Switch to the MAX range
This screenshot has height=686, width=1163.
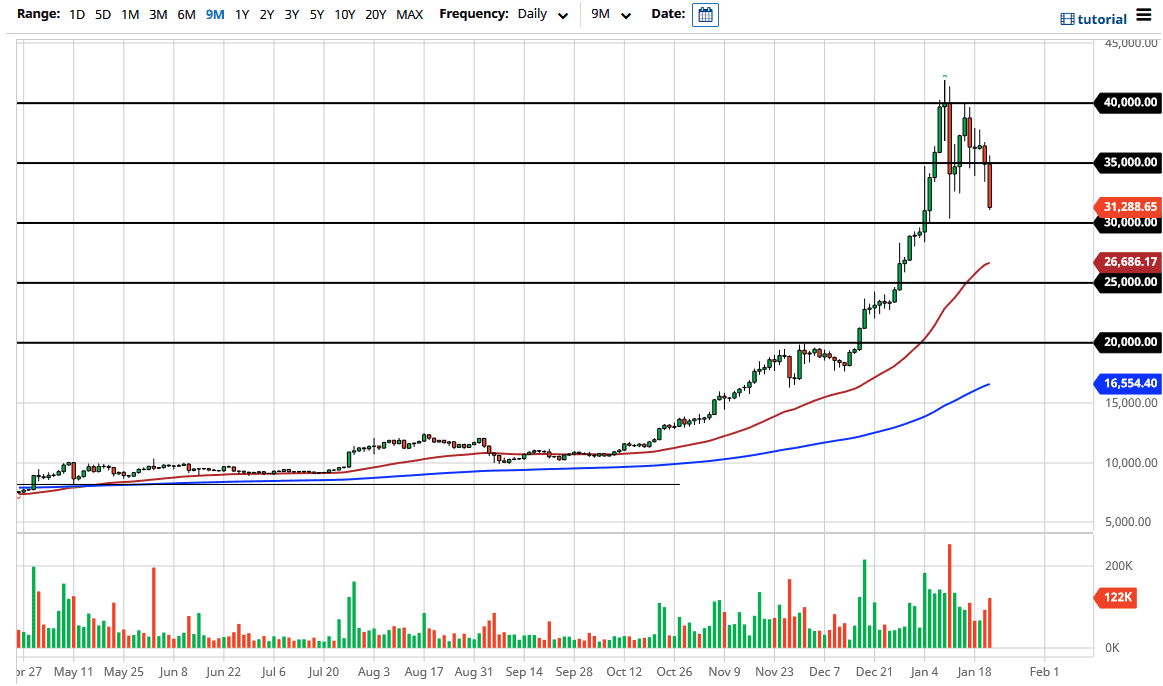point(409,15)
